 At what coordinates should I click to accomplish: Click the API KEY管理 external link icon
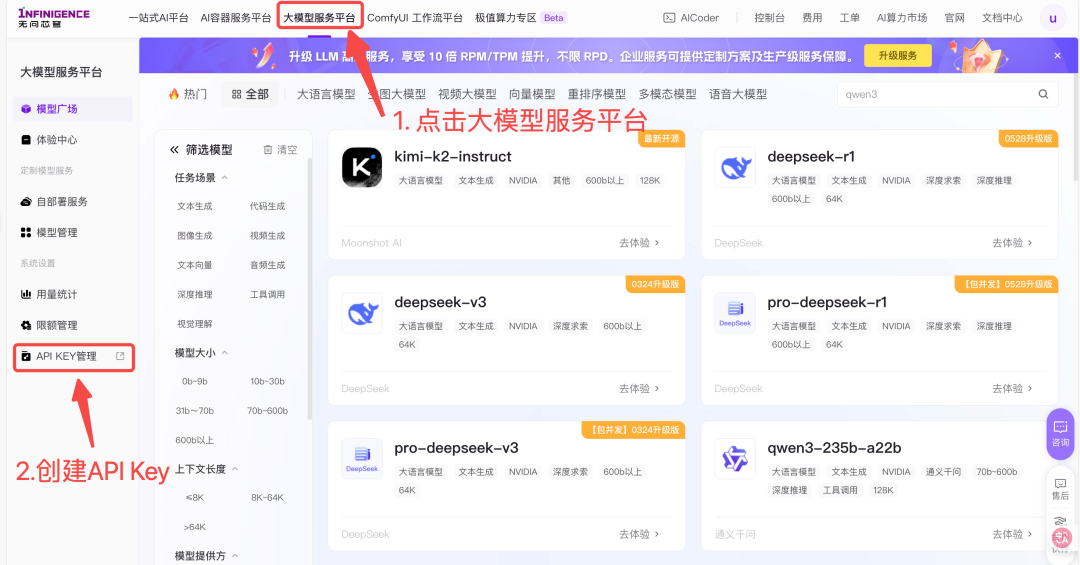[120, 356]
